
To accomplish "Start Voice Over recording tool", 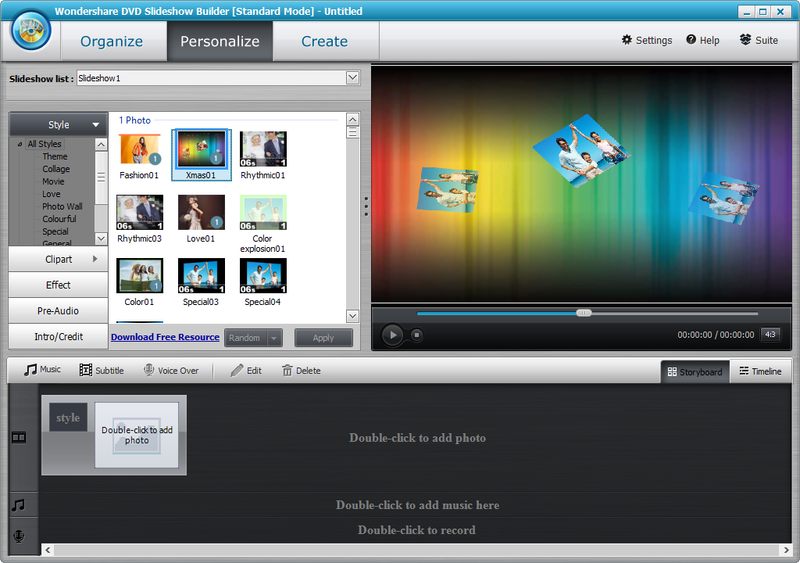I will click(x=171, y=370).
